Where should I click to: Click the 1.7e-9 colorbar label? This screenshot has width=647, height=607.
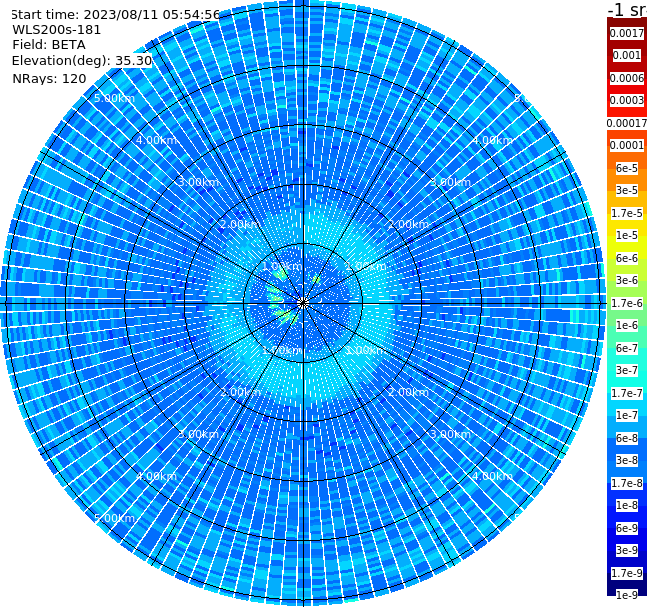(x=627, y=573)
